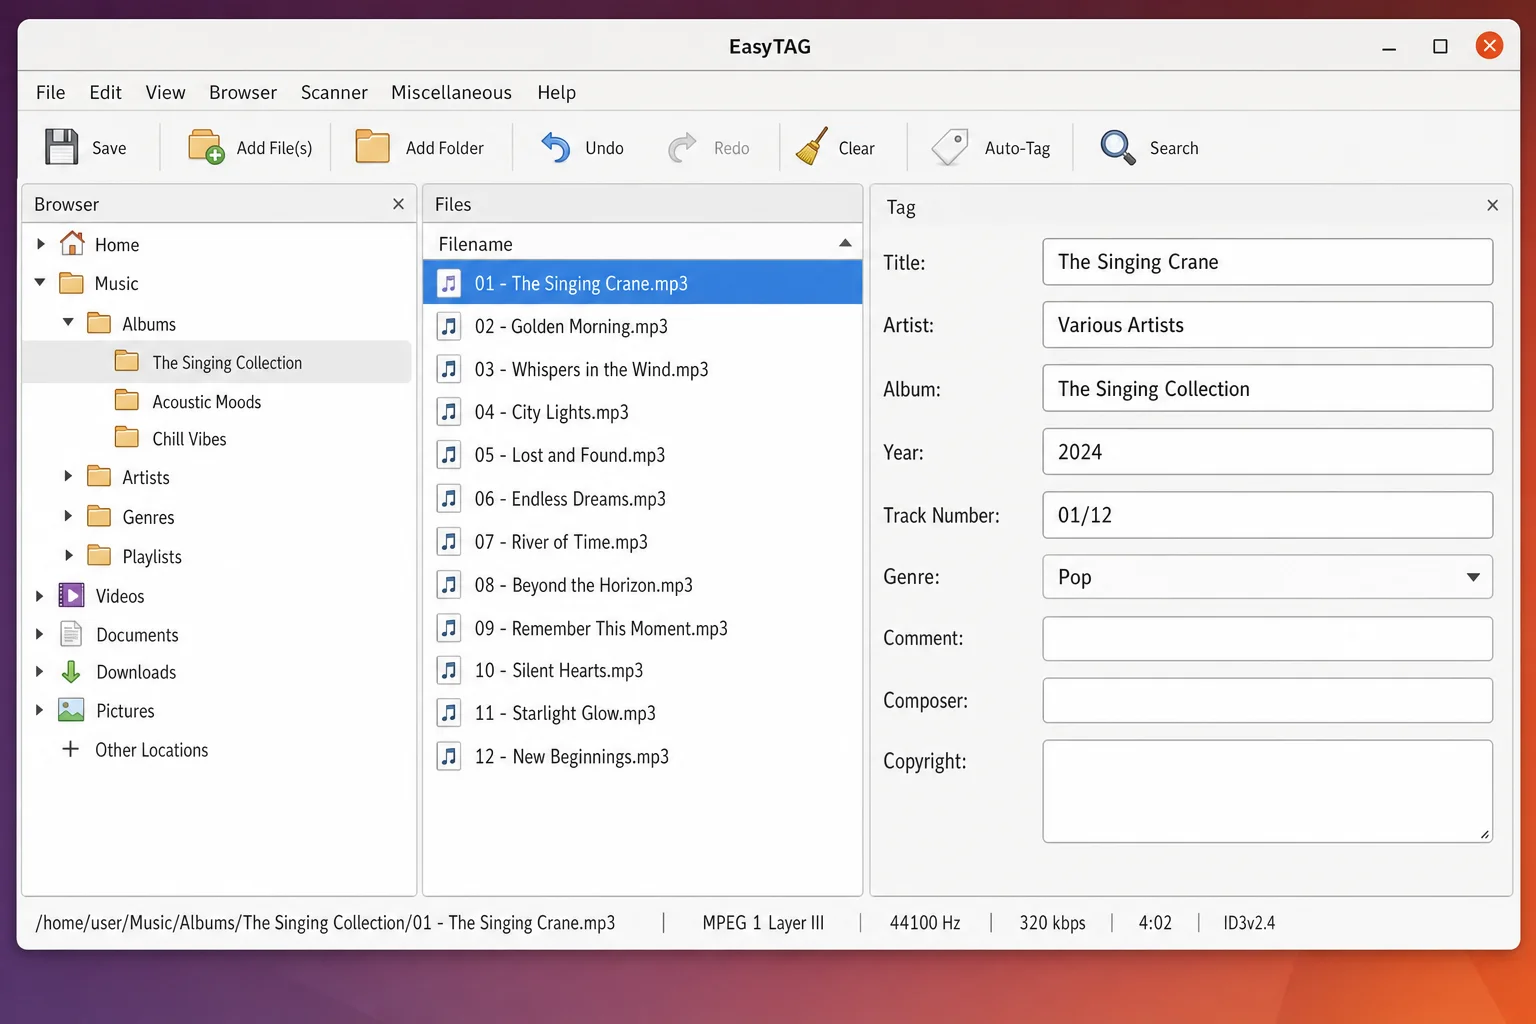Viewport: 1536px width, 1024px height.
Task: Click the Clear broom icon
Action: click(812, 146)
